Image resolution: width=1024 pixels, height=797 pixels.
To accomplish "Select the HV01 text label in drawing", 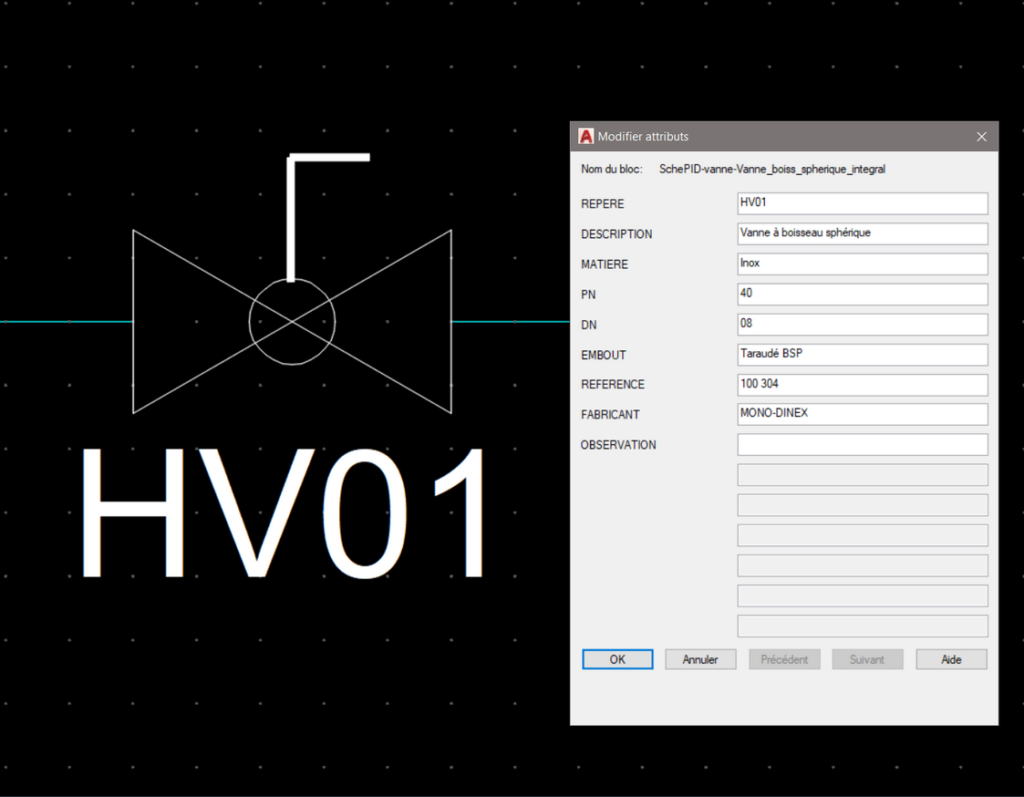I will click(283, 513).
